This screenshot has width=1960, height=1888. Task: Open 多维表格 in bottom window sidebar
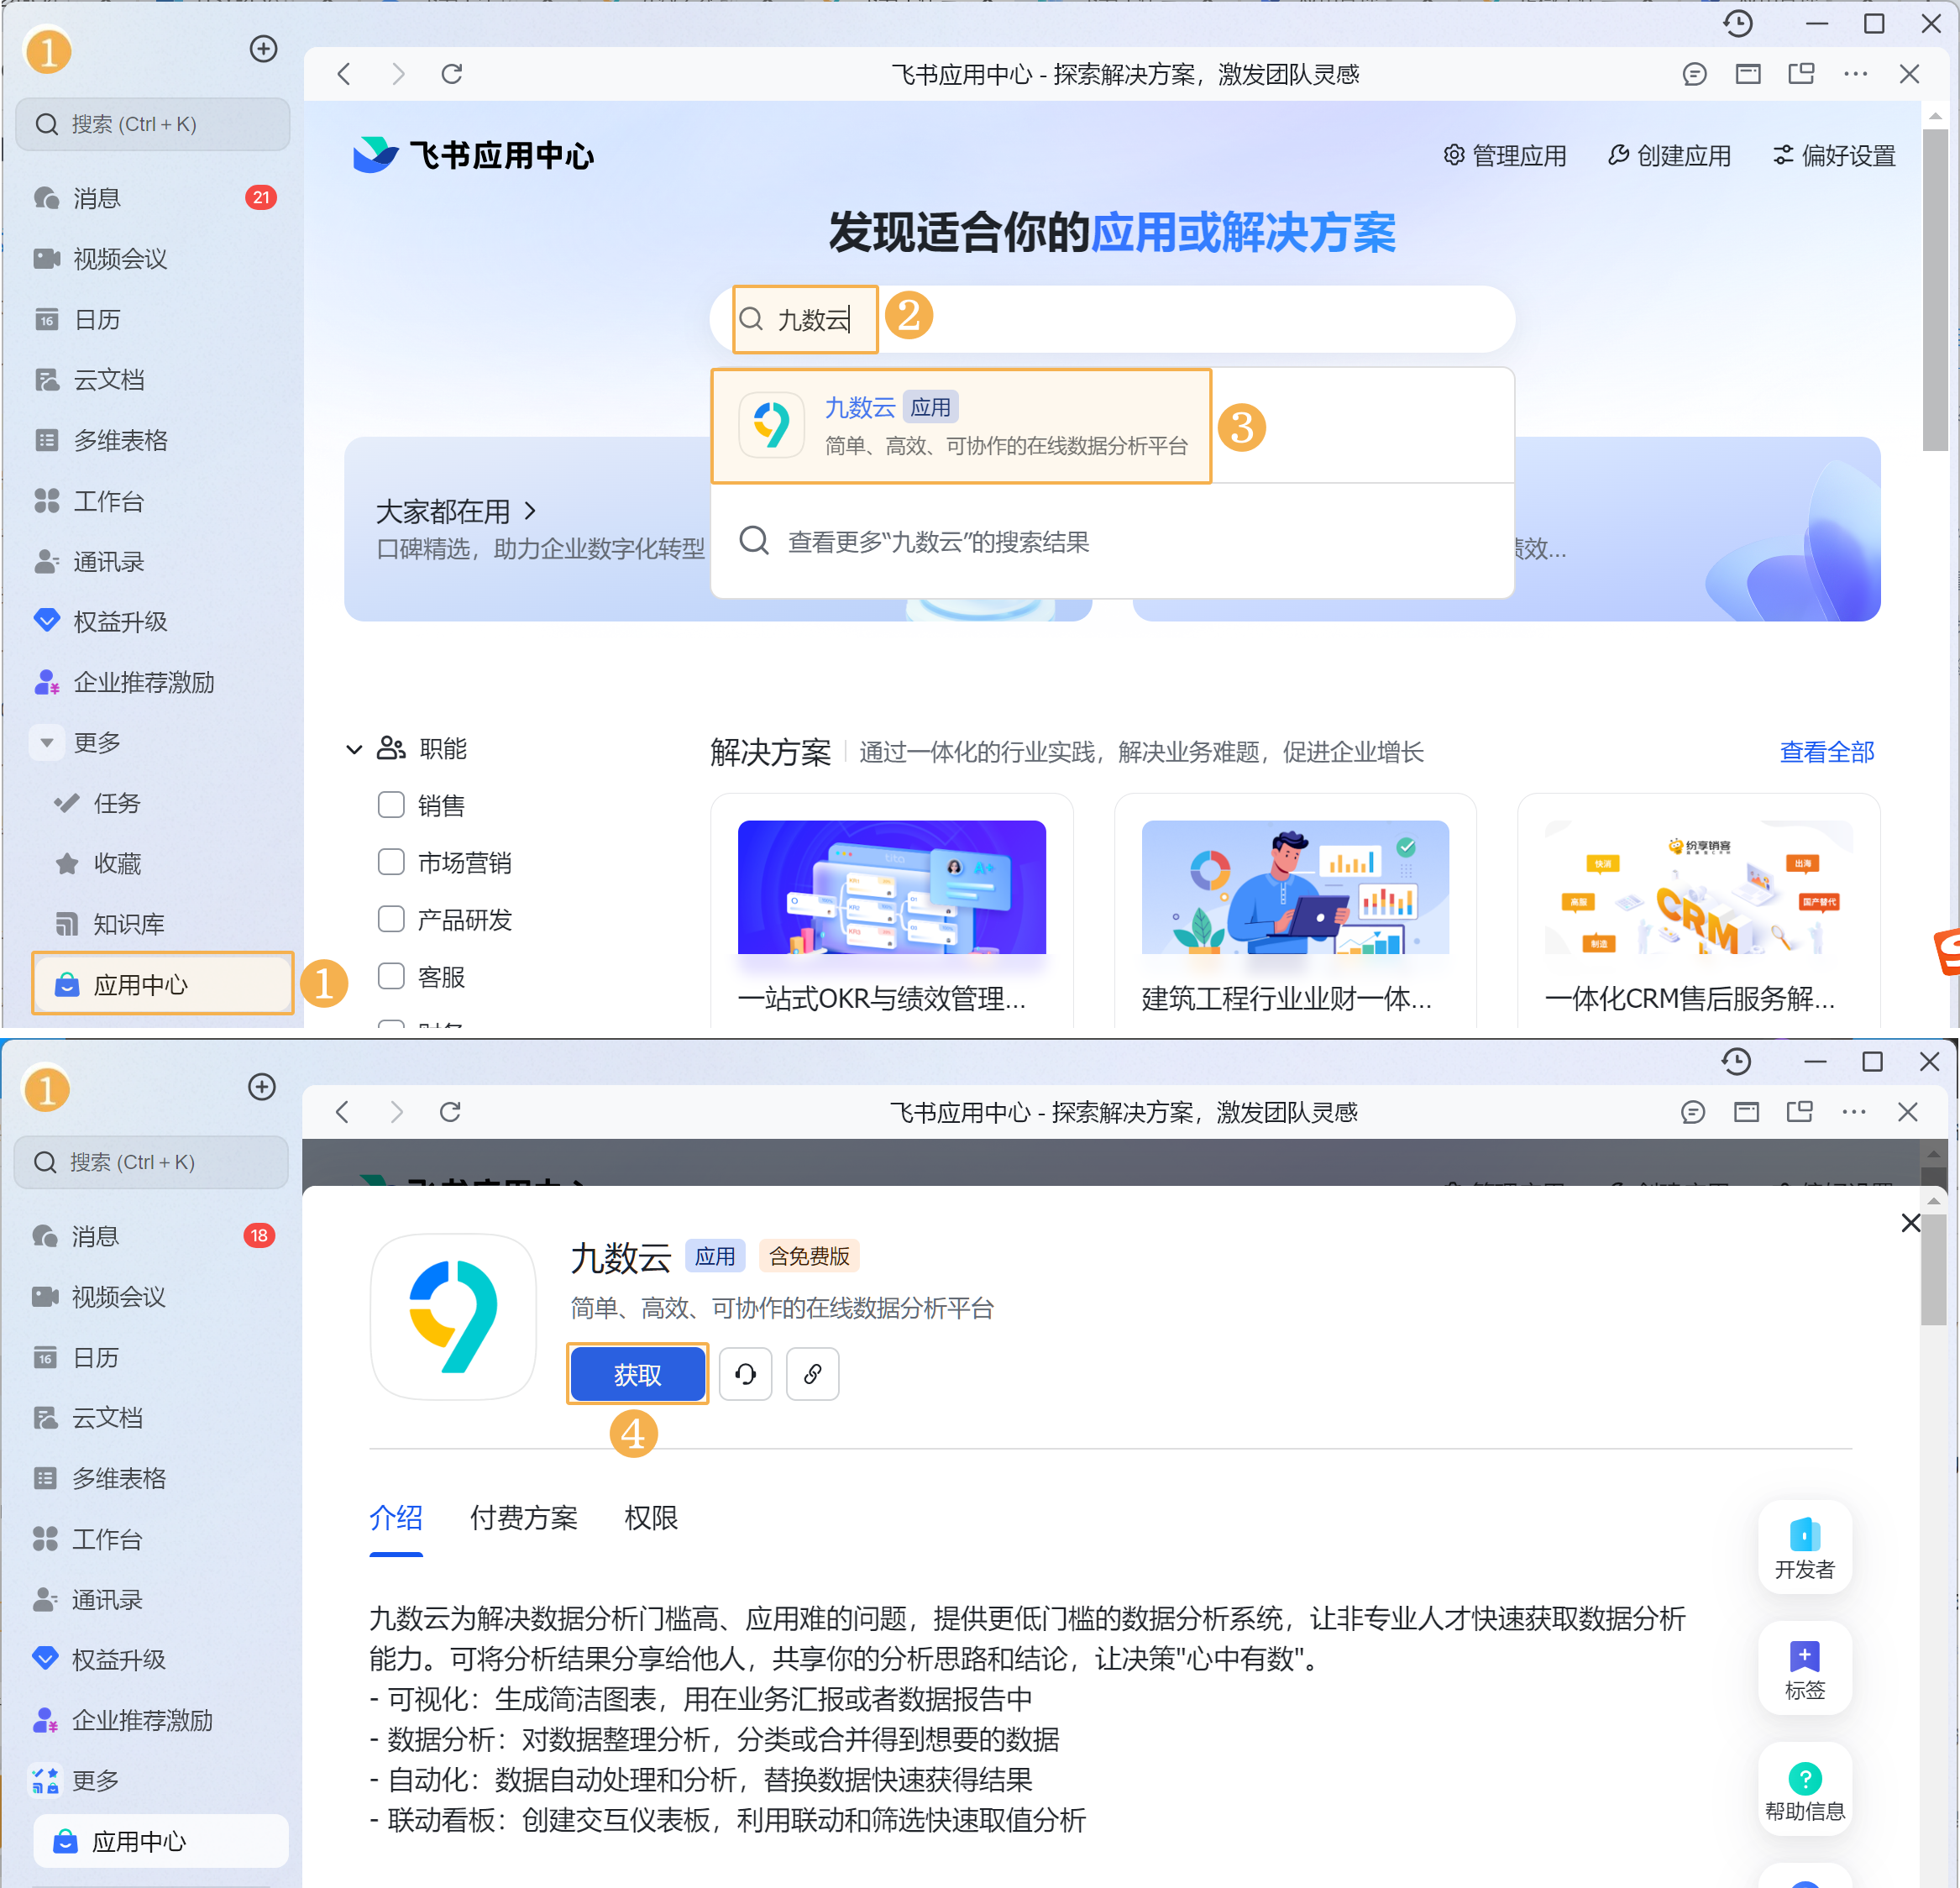tap(152, 1479)
